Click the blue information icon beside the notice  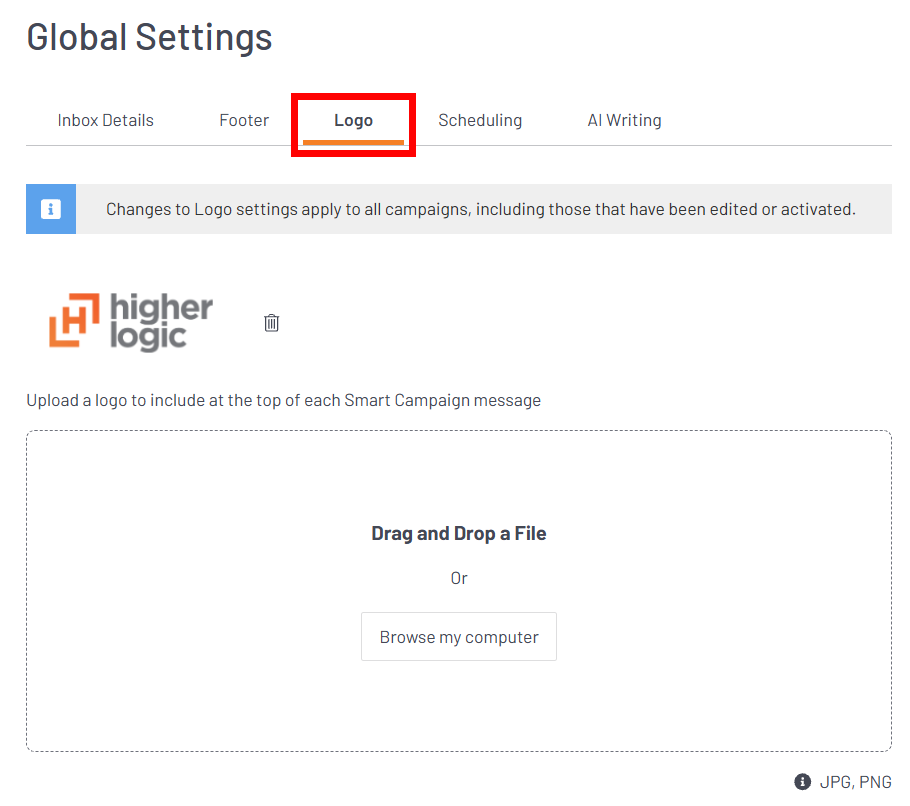(50, 209)
